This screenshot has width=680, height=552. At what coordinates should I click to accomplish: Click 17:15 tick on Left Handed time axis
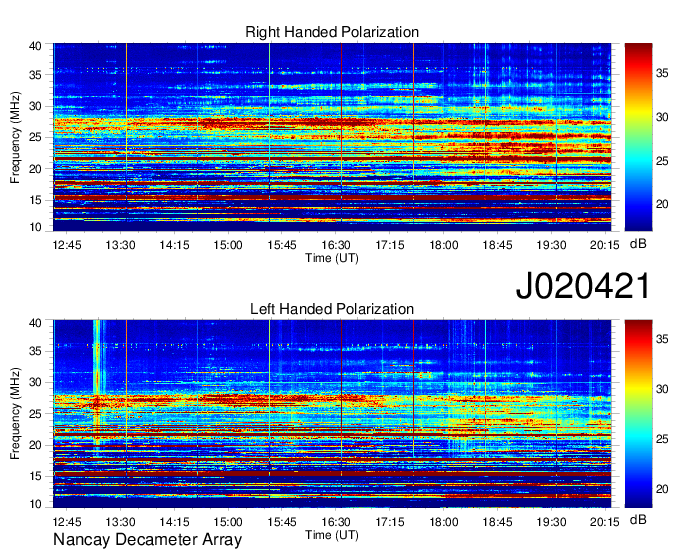(390, 522)
